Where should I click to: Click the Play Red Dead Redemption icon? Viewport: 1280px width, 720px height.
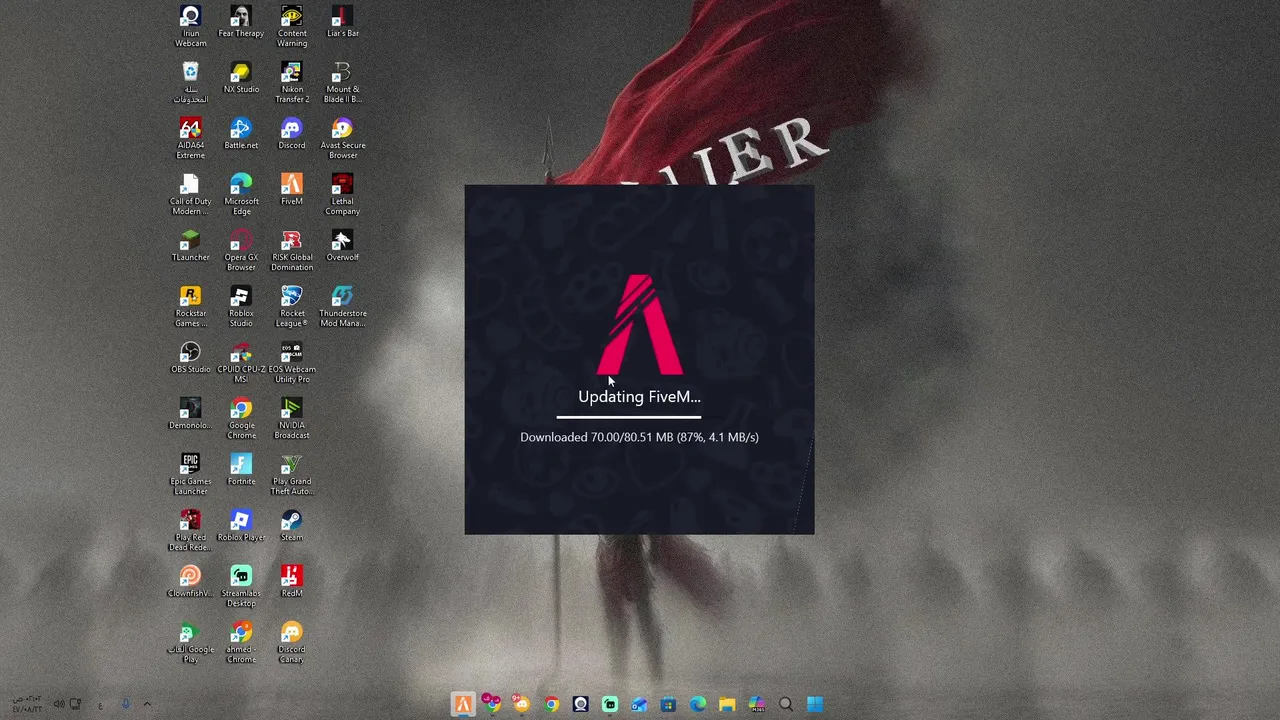coord(190,530)
